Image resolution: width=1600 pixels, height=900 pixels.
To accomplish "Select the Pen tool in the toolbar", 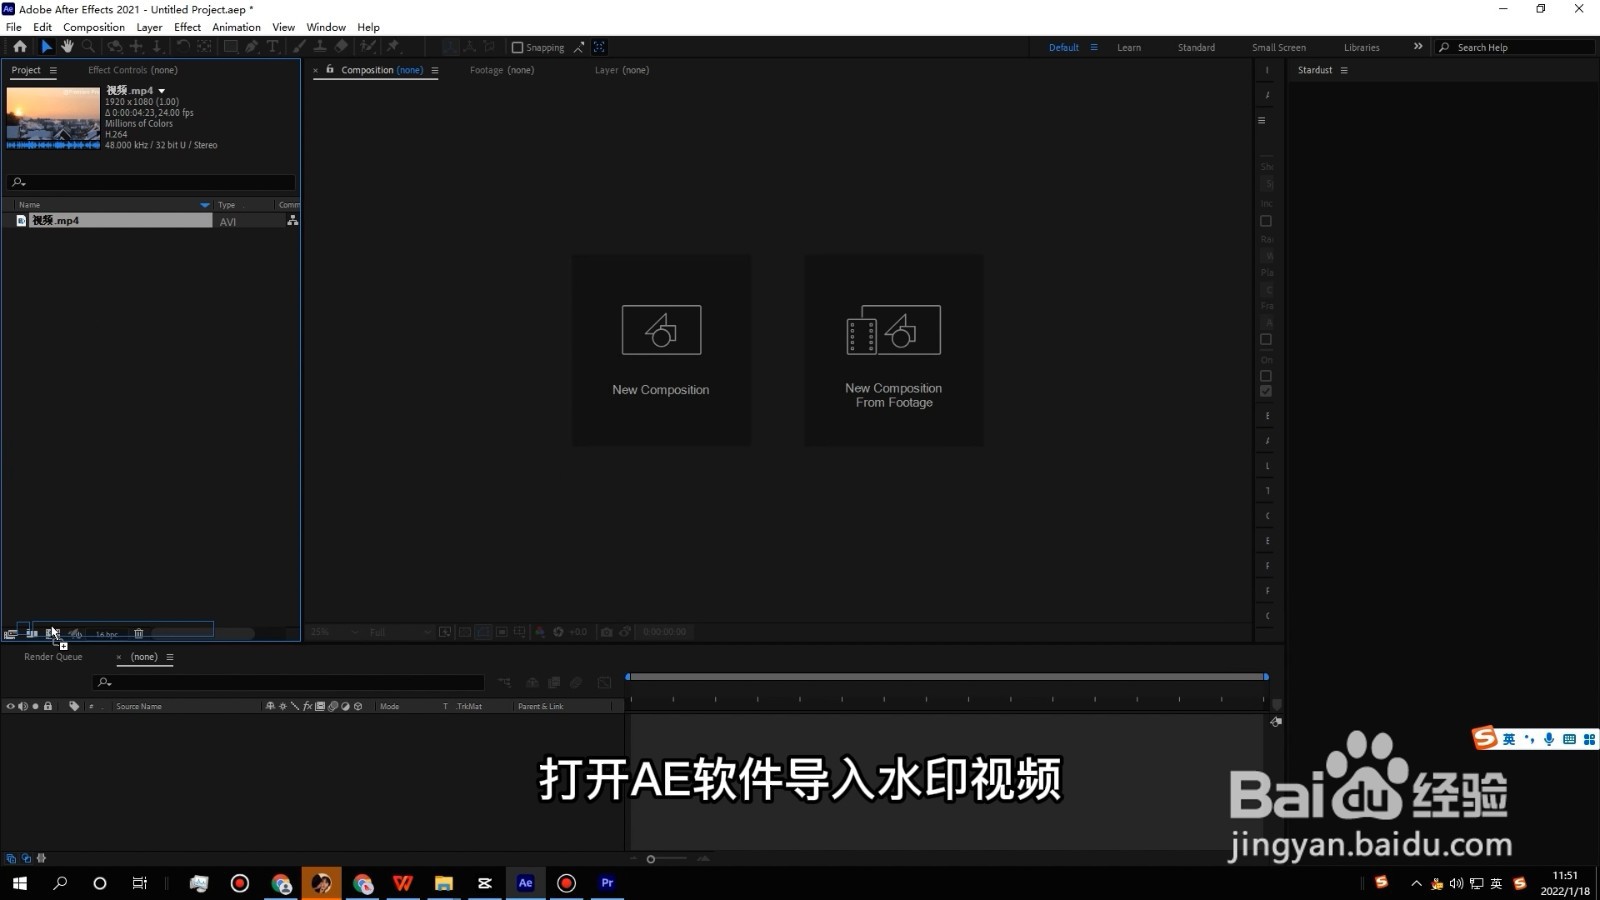I will click(252, 47).
